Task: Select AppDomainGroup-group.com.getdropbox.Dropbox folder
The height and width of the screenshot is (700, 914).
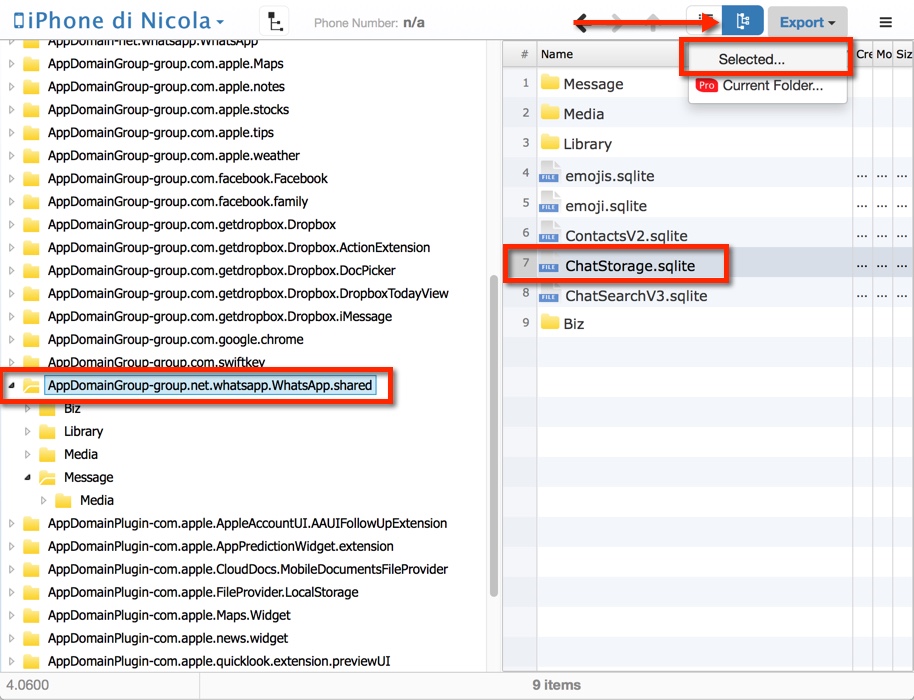Action: (192, 224)
